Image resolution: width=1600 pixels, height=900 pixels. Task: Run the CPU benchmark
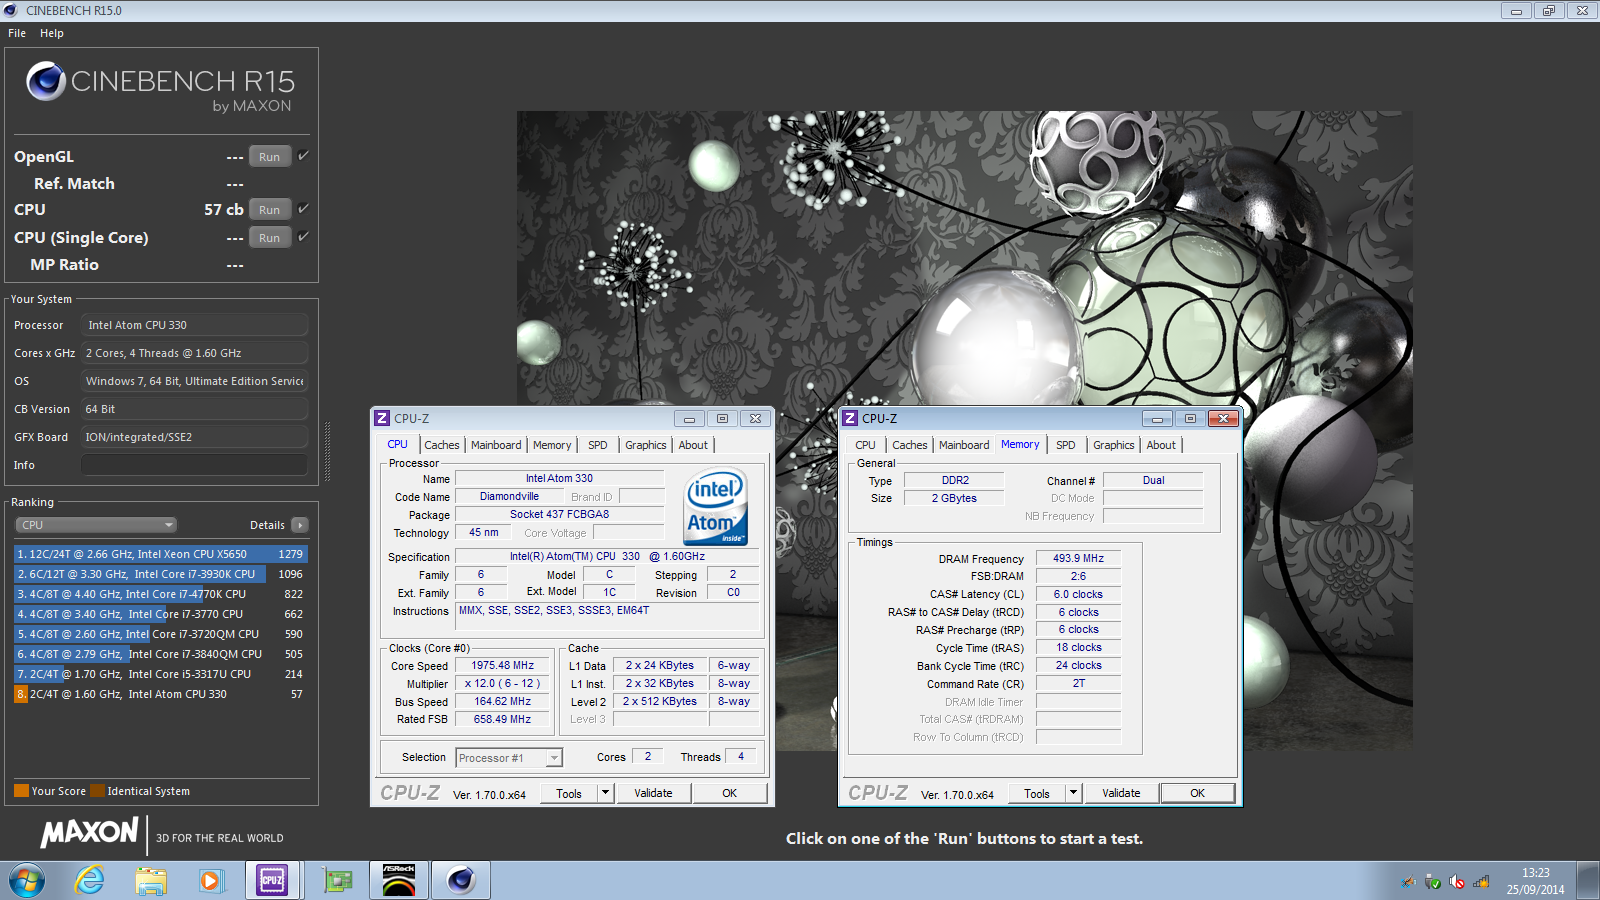pyautogui.click(x=270, y=210)
